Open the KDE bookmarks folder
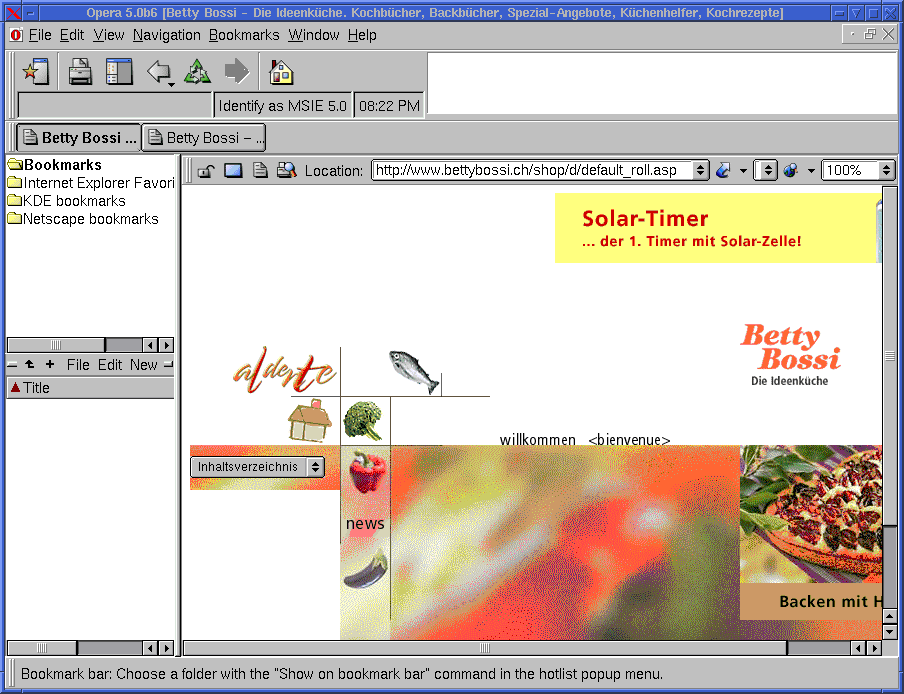Screen dimensions: 904x694 pyautogui.click(x=73, y=201)
